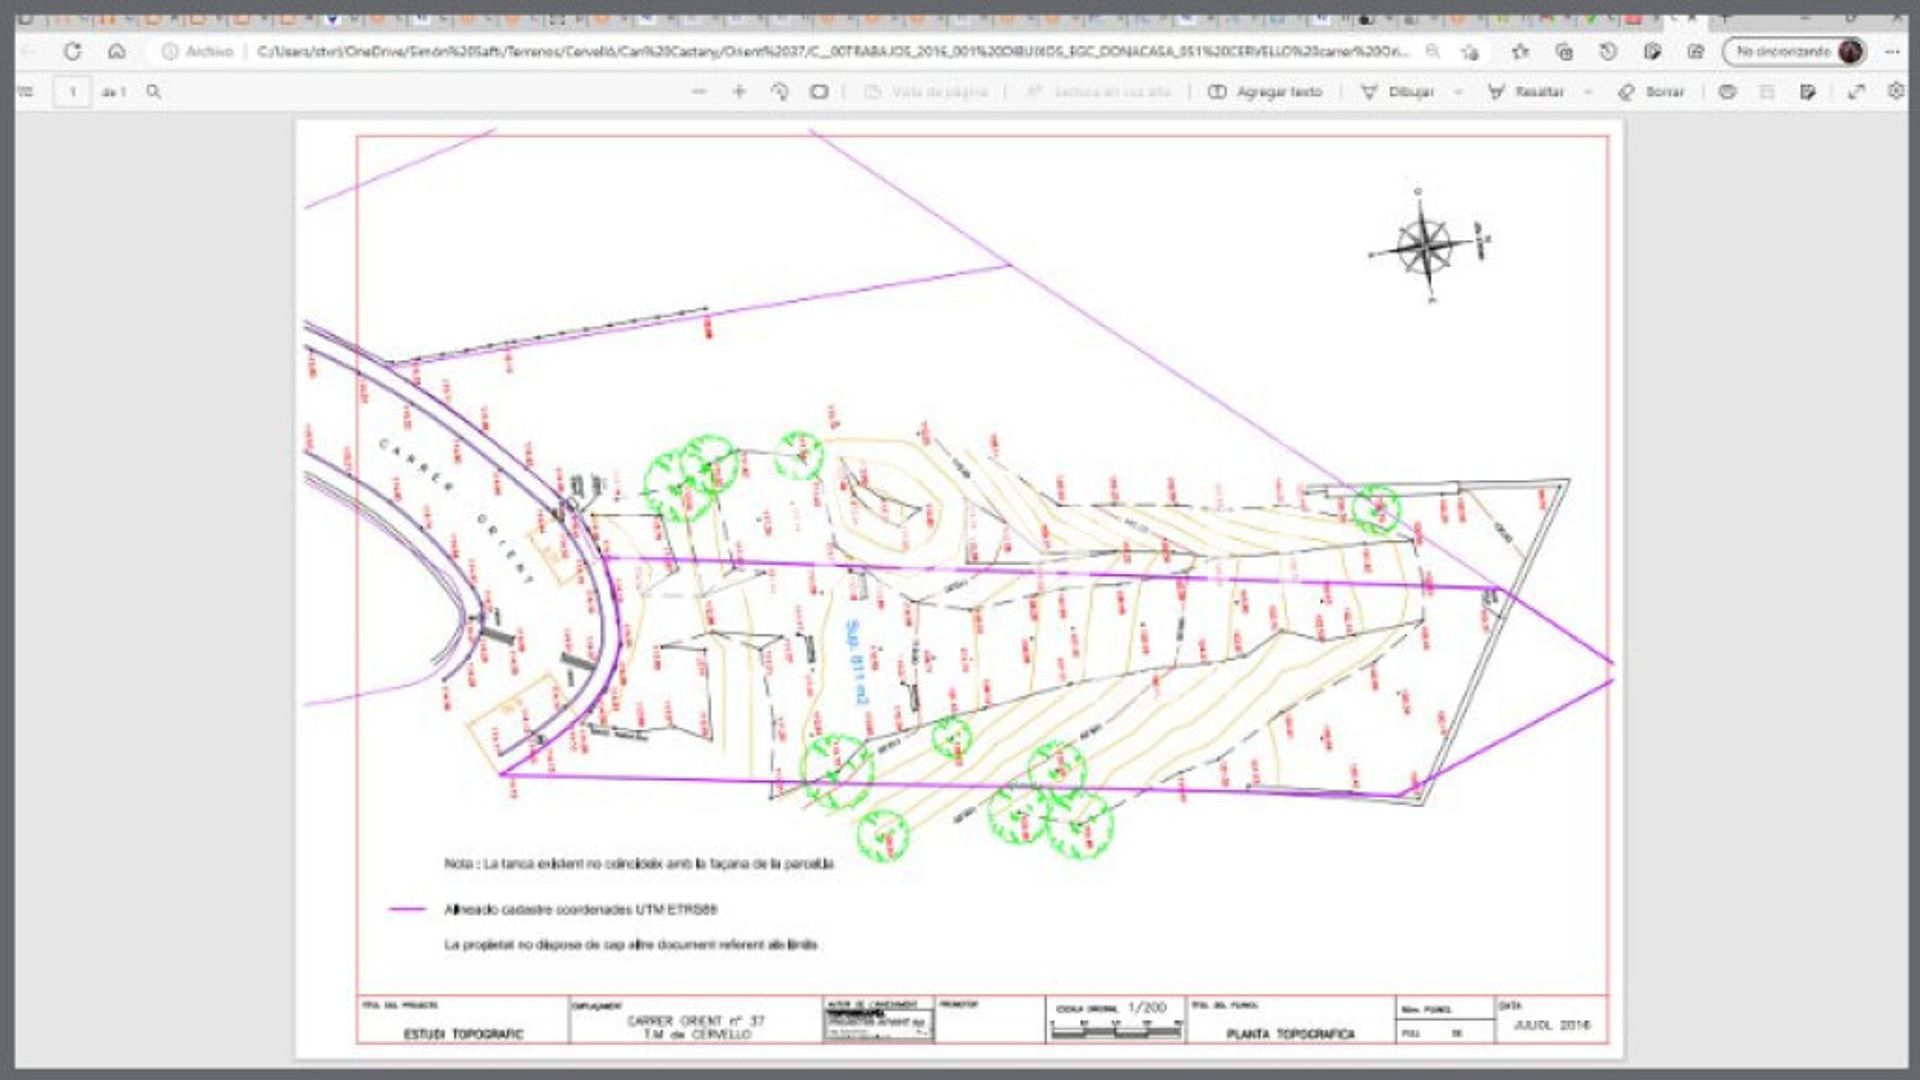
Task: Print the PDF document
Action: pyautogui.click(x=1727, y=91)
